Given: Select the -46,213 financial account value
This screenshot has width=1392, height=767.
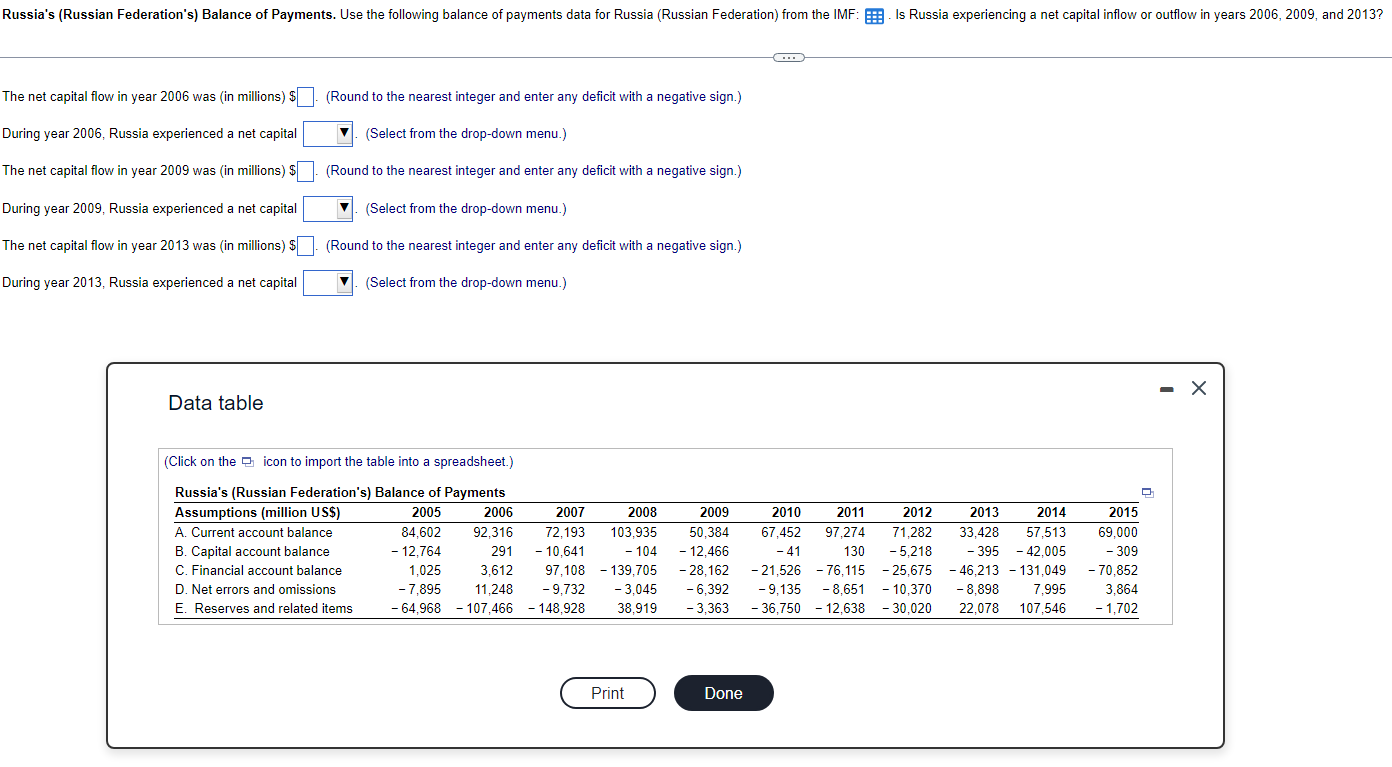Looking at the screenshot, I should [974, 570].
